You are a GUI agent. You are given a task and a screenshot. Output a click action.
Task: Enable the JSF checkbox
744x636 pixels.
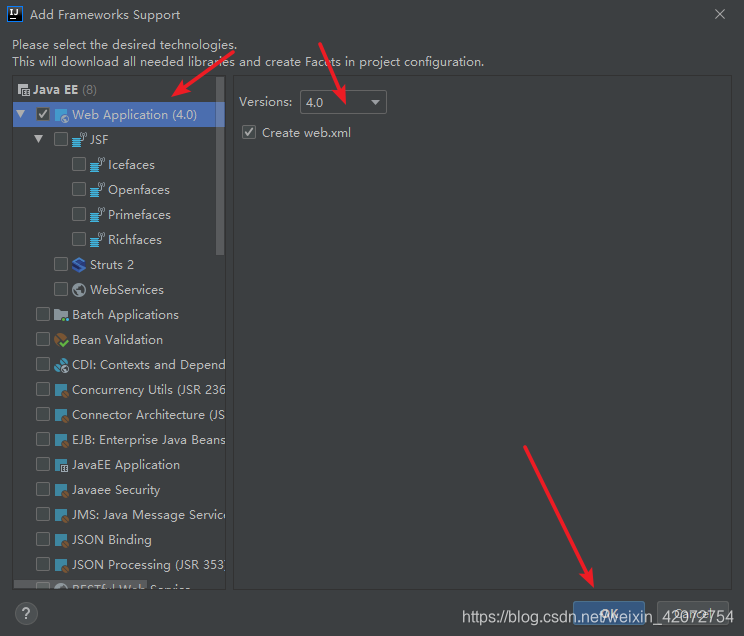click(x=61, y=139)
